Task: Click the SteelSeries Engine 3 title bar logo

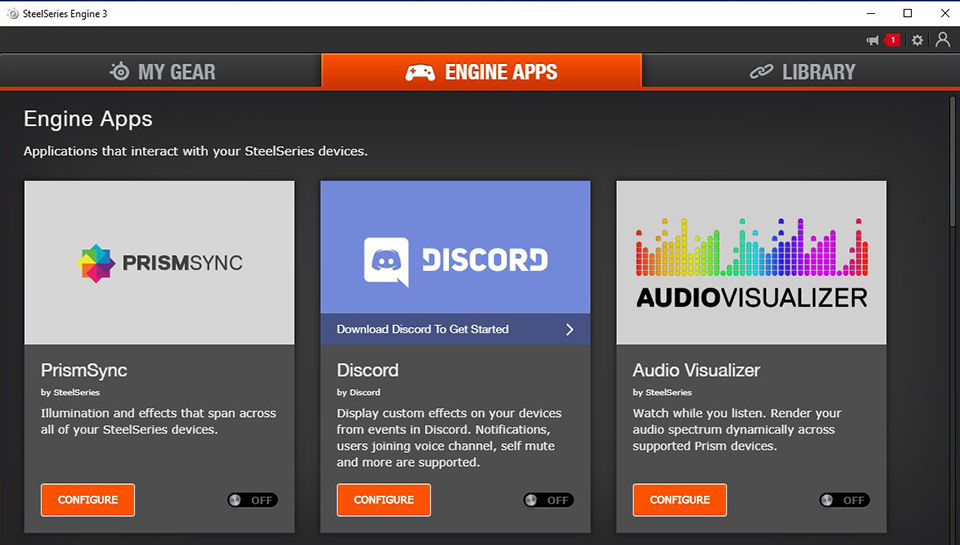Action: pos(12,13)
